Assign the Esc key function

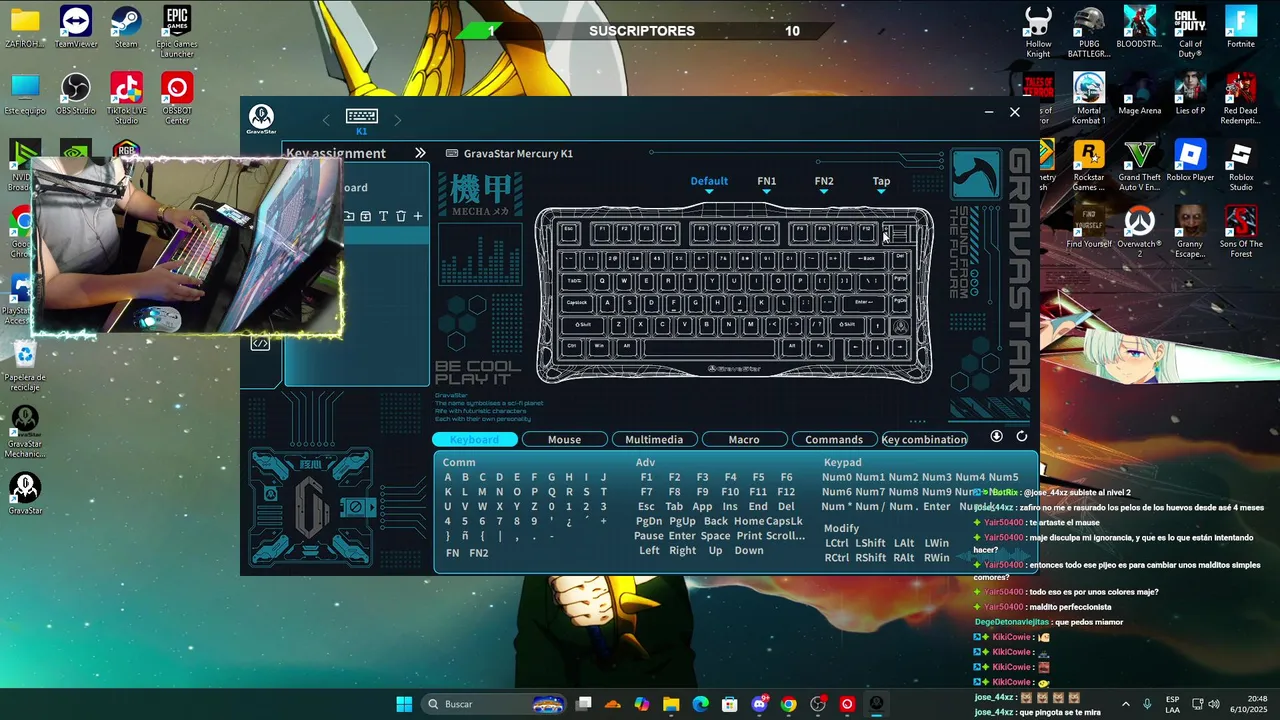(x=646, y=507)
